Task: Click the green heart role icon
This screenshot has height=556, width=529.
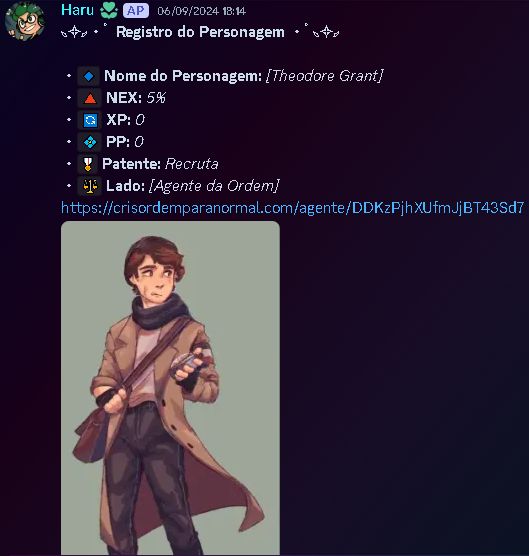Action: [x=109, y=11]
